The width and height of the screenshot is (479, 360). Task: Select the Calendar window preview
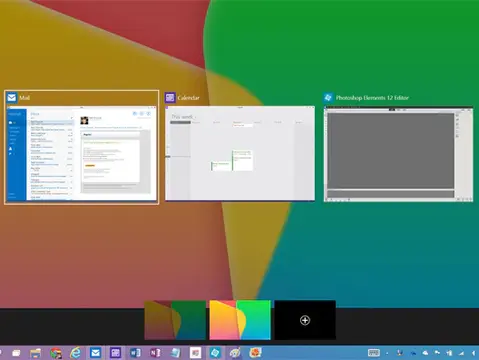(240, 153)
